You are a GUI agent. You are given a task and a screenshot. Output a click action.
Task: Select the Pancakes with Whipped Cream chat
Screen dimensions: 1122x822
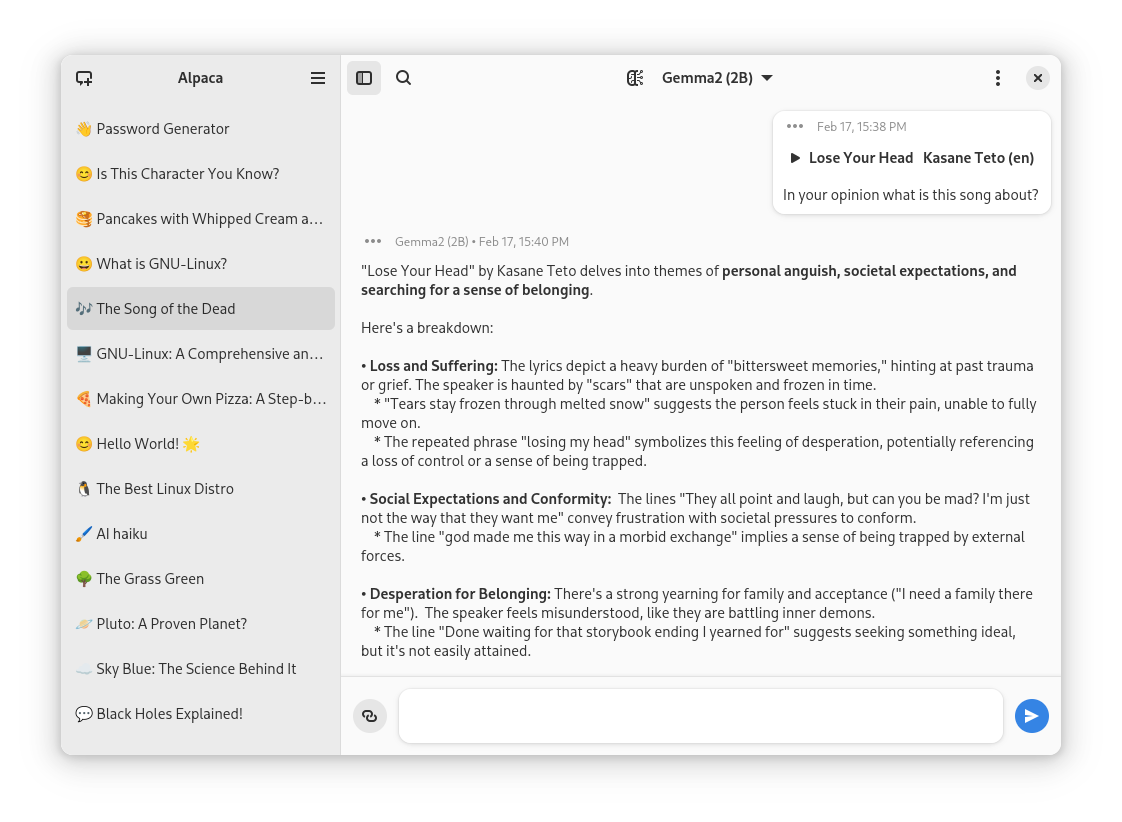pos(201,219)
